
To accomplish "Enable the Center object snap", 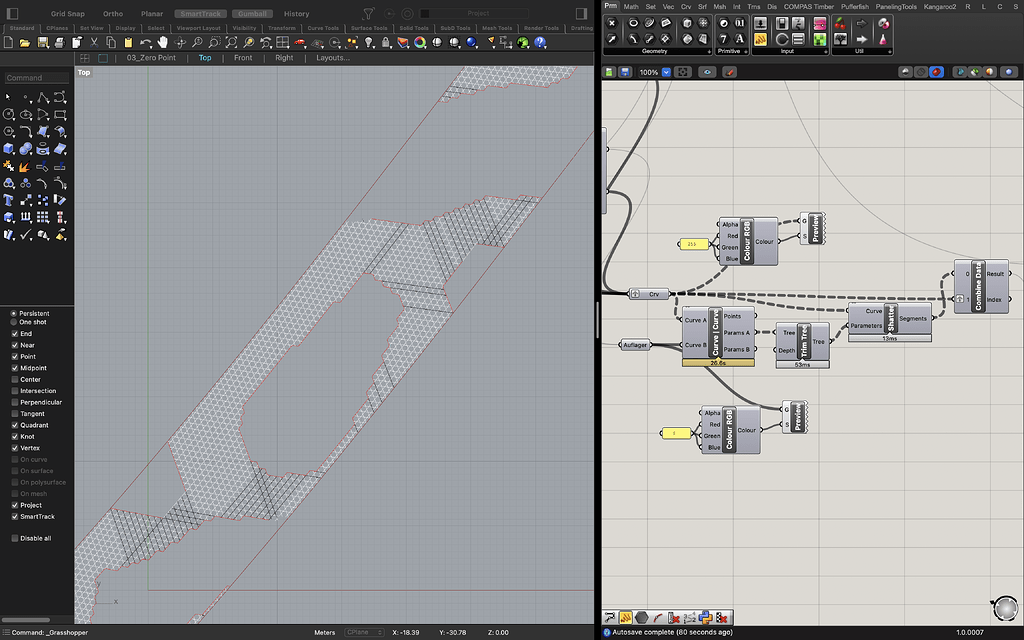I will pyautogui.click(x=15, y=380).
